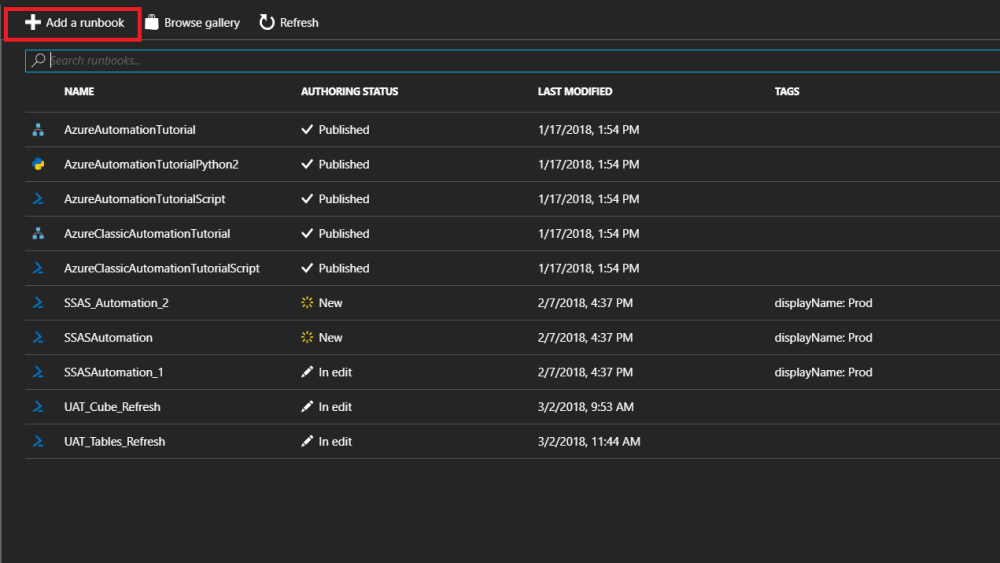
Task: Click the graphical runbook icon beside AzureAutomationTutorial
Action: tap(38, 130)
